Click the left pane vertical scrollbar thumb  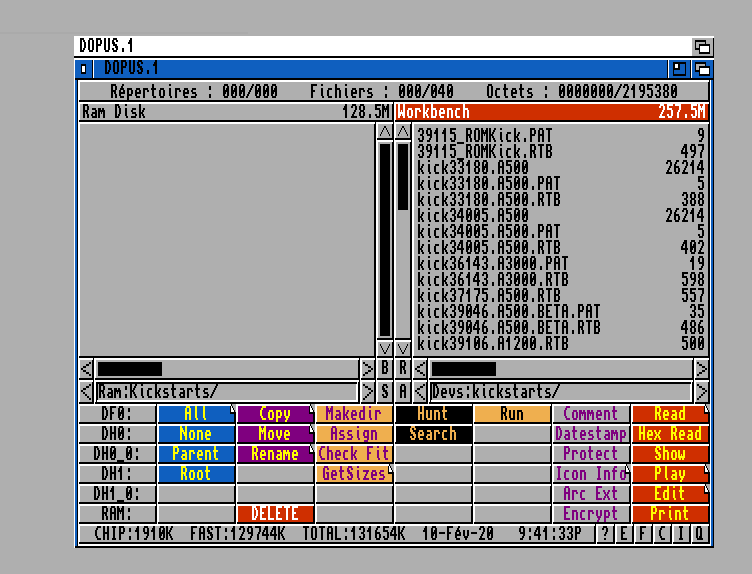(x=385, y=240)
